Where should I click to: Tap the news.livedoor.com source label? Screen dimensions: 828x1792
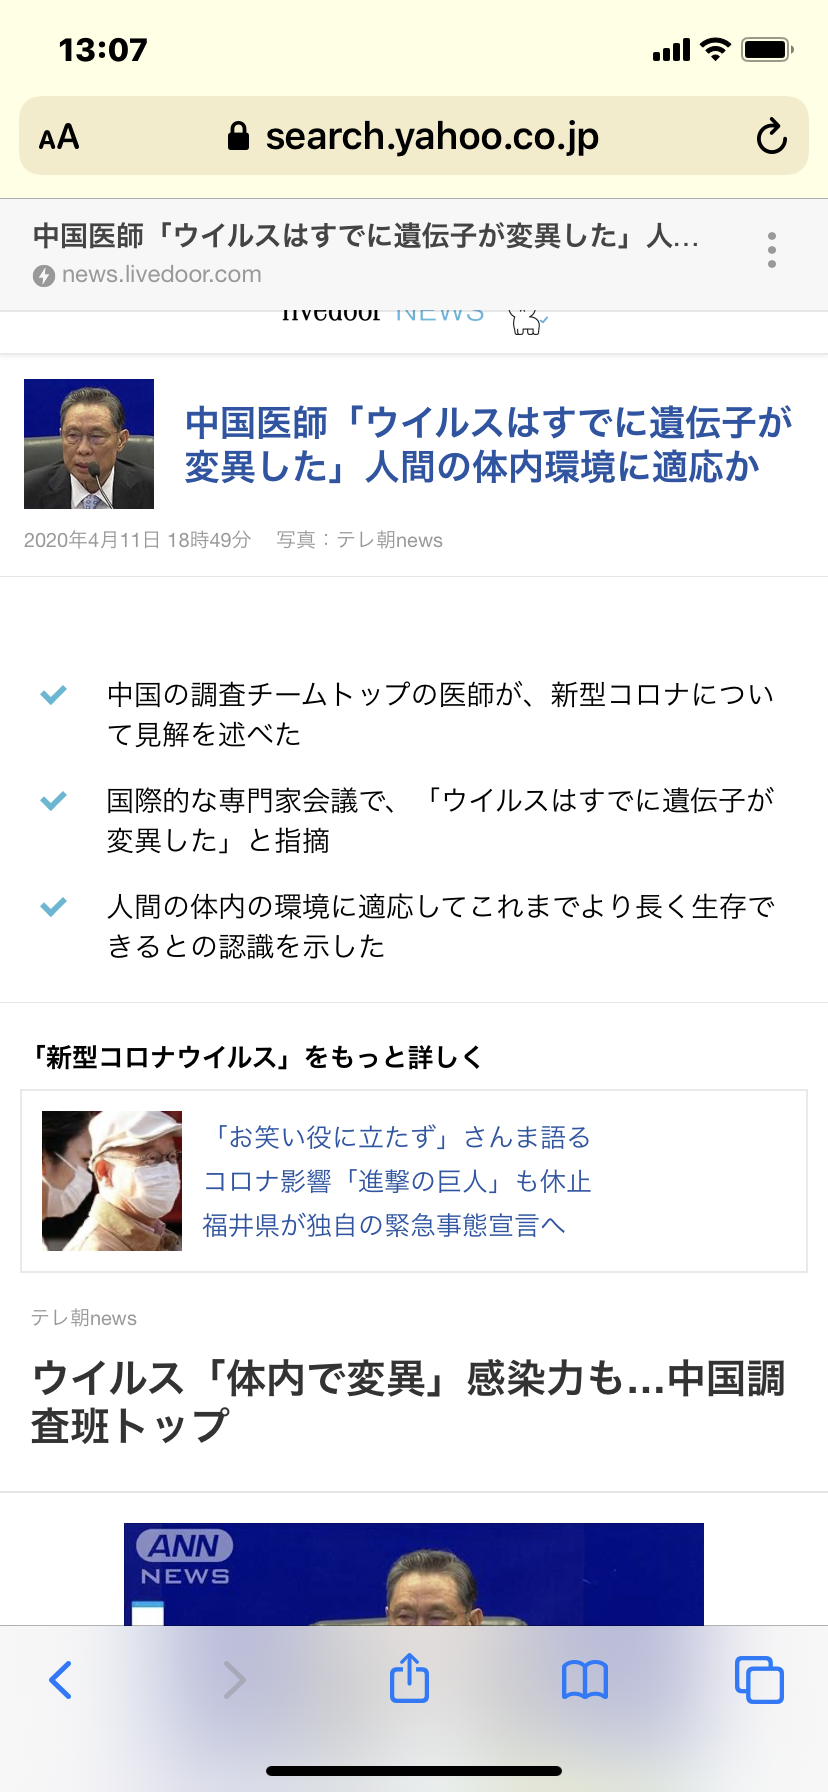click(x=161, y=274)
